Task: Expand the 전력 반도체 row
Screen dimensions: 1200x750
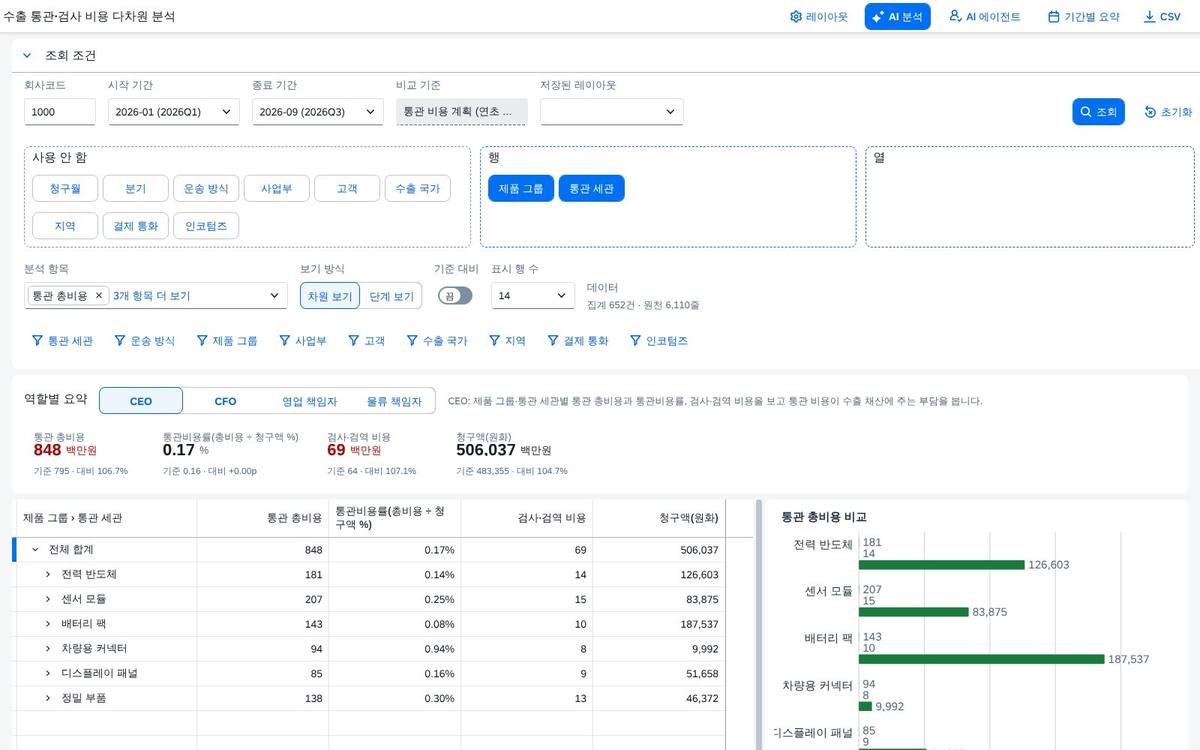Action: [48, 575]
